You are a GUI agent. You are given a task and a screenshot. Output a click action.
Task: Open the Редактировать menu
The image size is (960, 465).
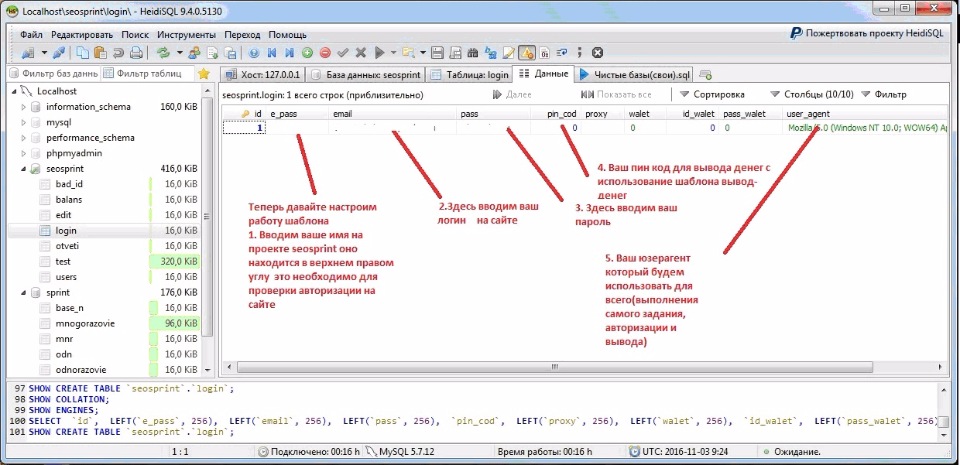pos(82,35)
